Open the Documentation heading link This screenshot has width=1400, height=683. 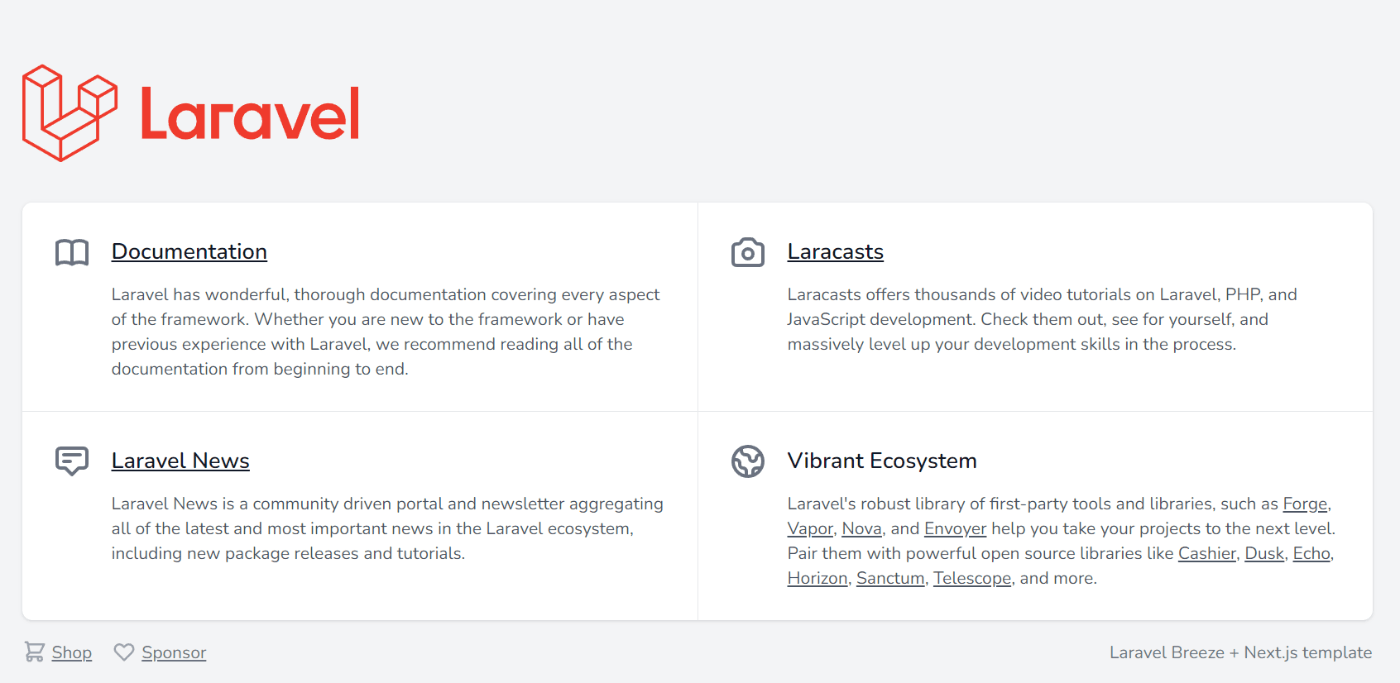pyautogui.click(x=189, y=252)
